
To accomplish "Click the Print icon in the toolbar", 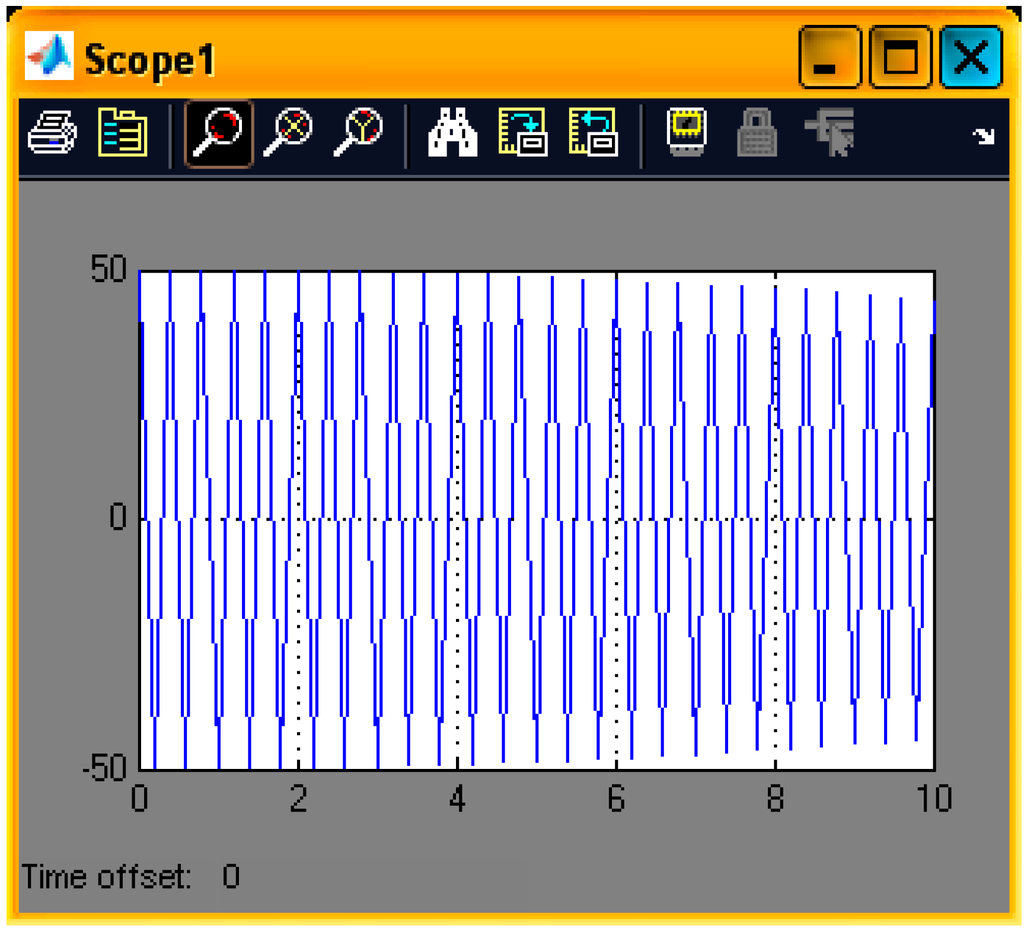I will pos(51,134).
